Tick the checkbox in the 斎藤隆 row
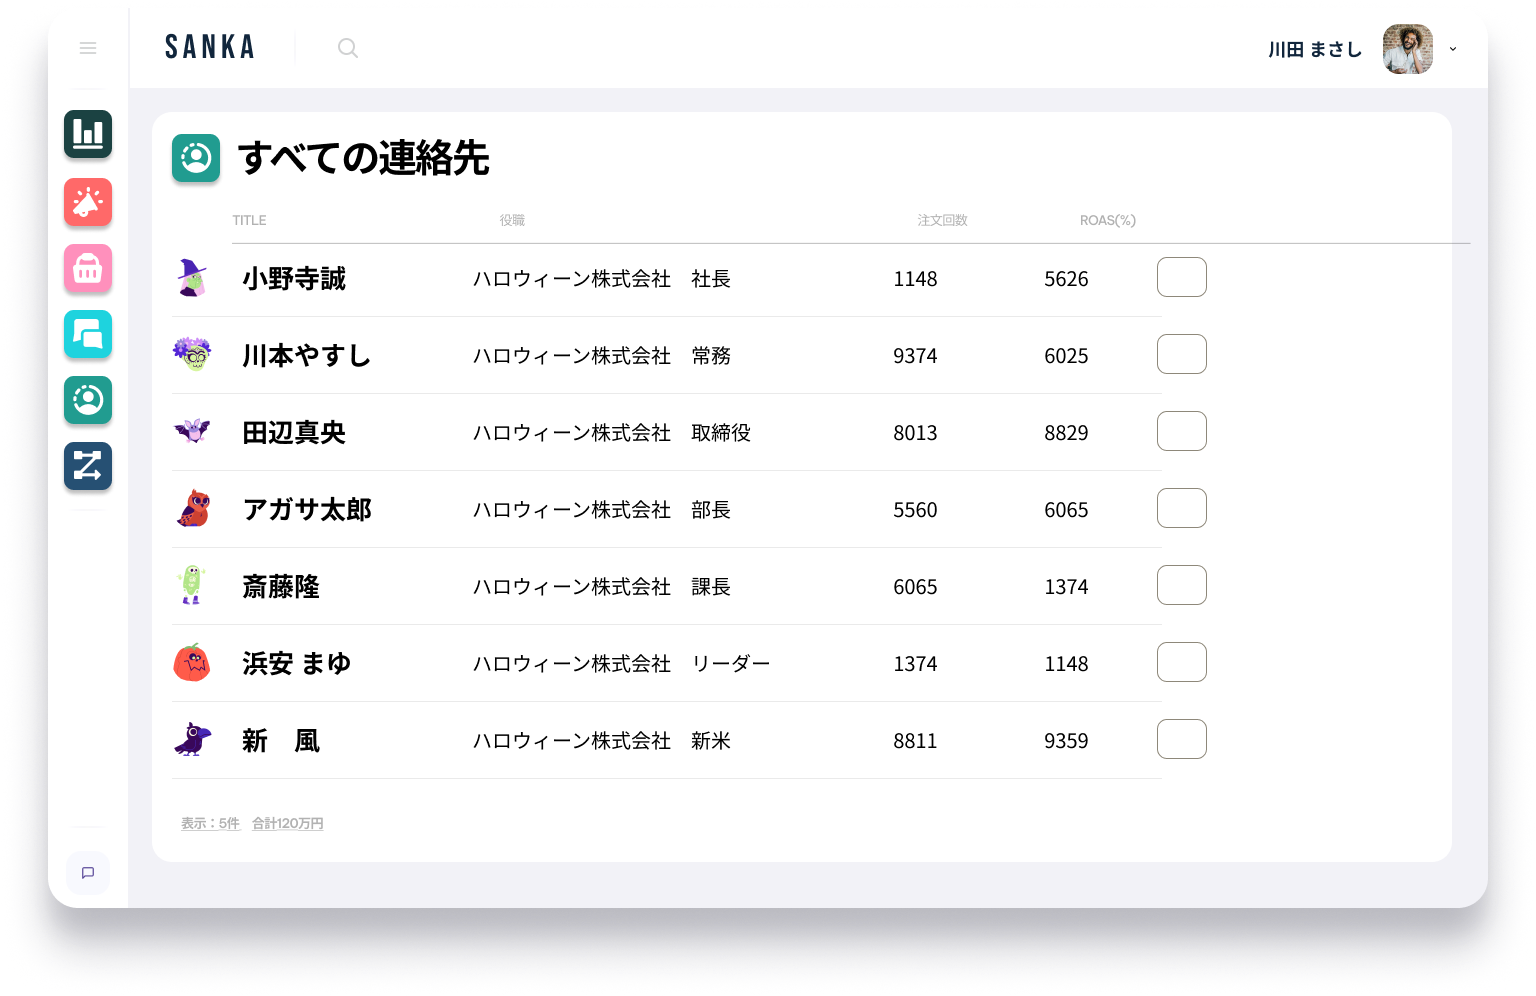Viewport: 1536px width, 996px height. click(x=1181, y=585)
